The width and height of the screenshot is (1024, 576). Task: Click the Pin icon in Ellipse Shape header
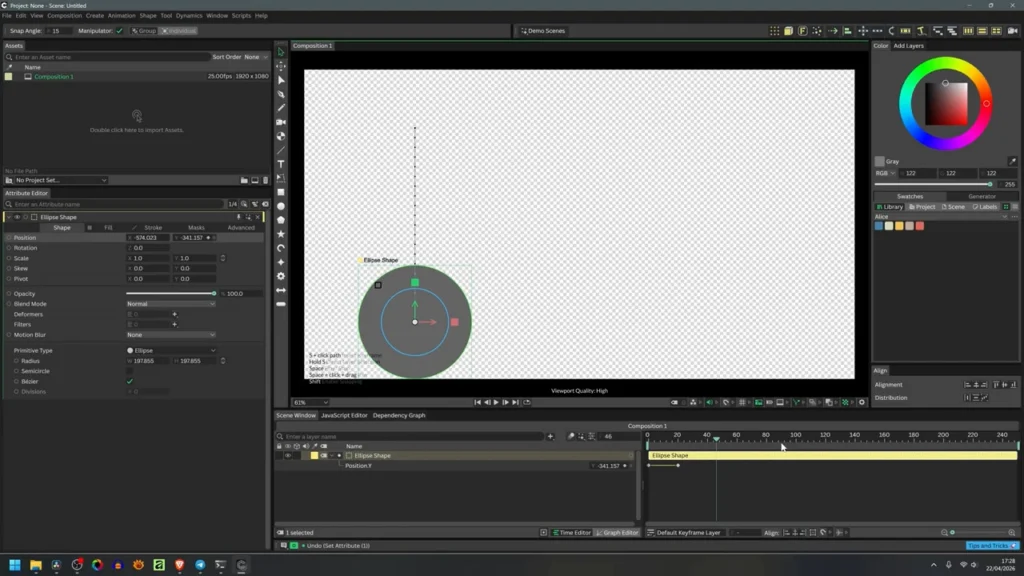[x=238, y=217]
